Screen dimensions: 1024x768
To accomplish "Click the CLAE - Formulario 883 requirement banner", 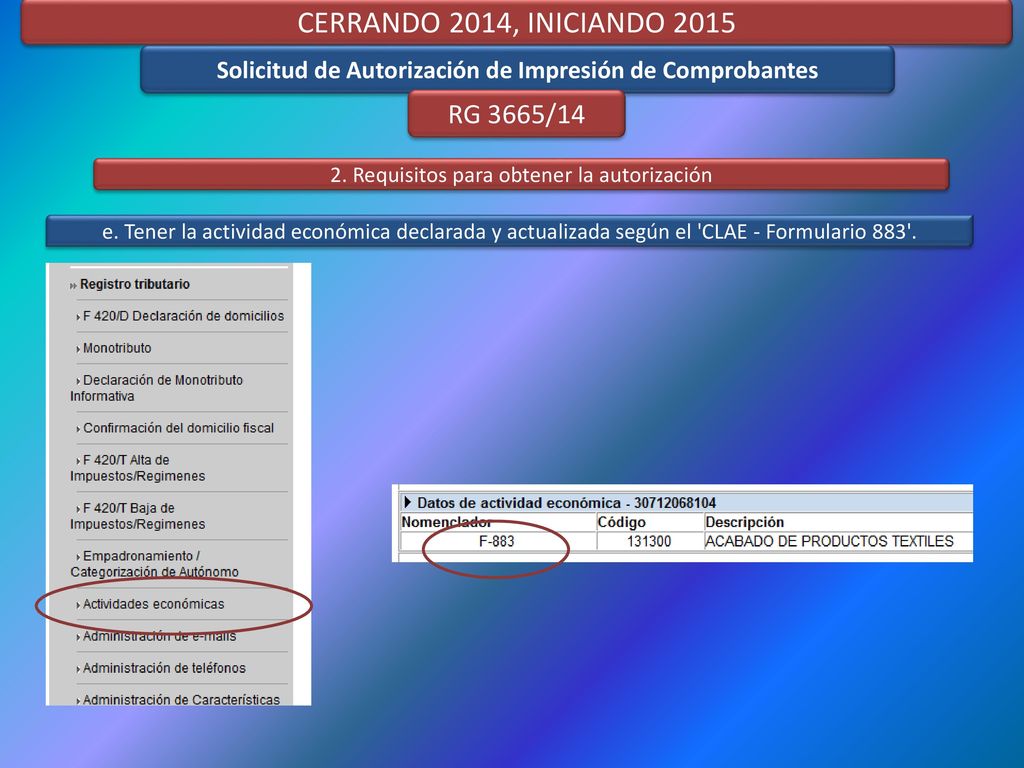I will (x=509, y=232).
